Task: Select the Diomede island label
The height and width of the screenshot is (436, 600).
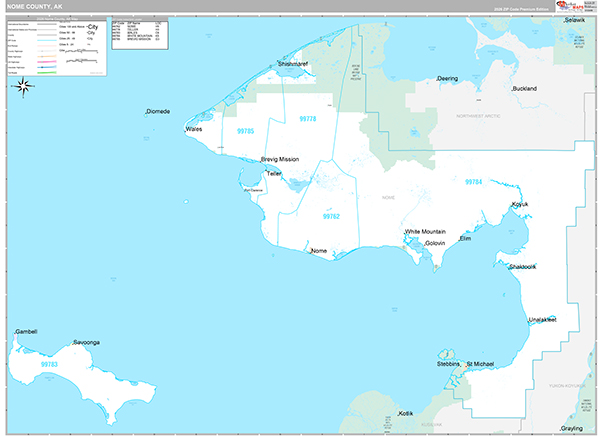Action: (x=158, y=111)
